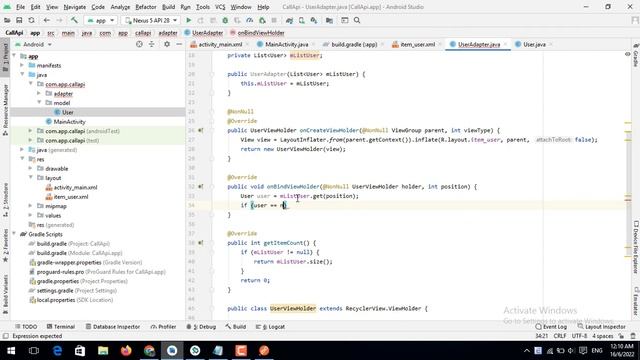This screenshot has width=640, height=360.
Task: Open File Explorer from the taskbar
Action: pos(103,351)
